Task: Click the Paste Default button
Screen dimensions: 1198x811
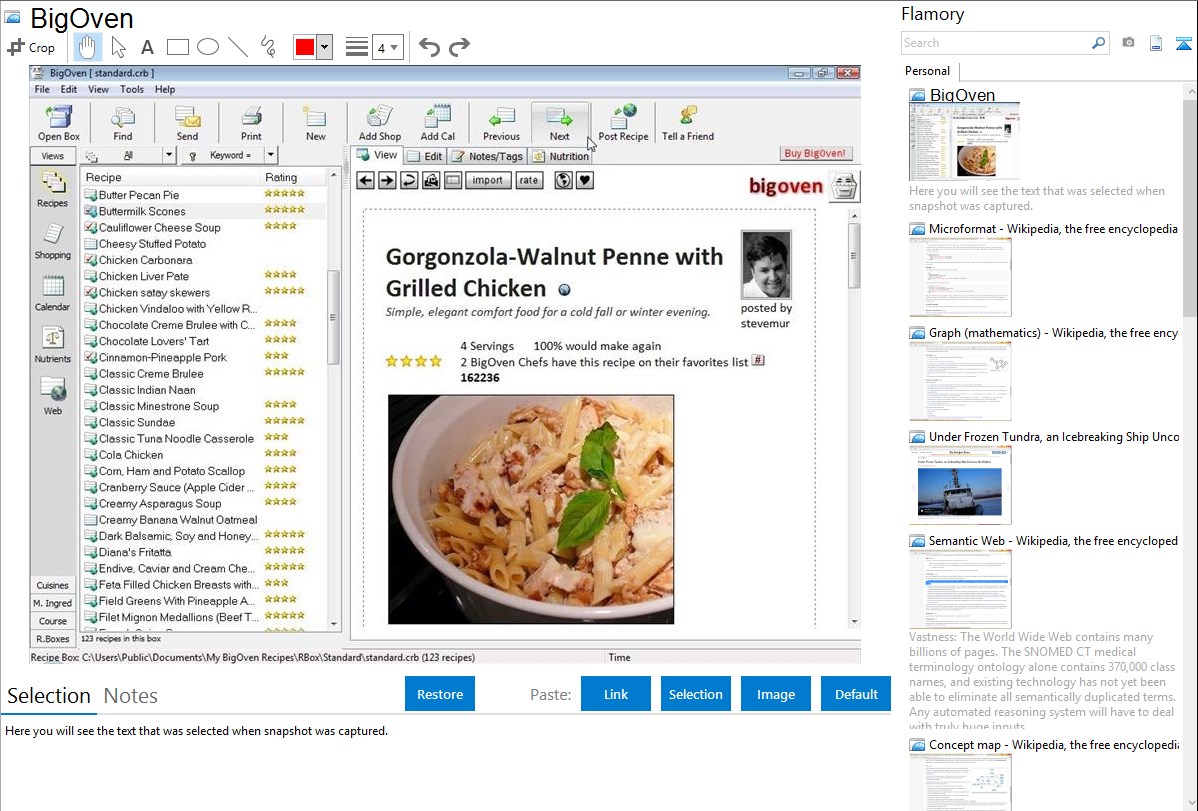Action: point(856,694)
